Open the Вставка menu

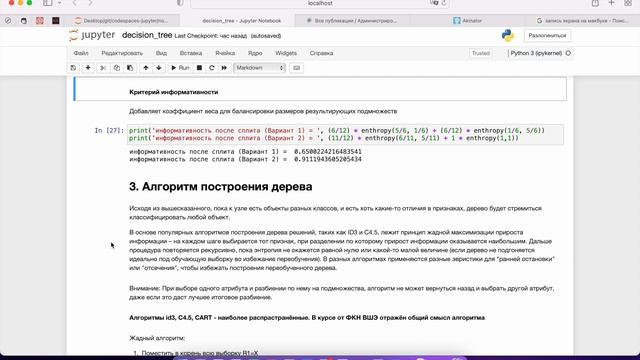[191, 53]
